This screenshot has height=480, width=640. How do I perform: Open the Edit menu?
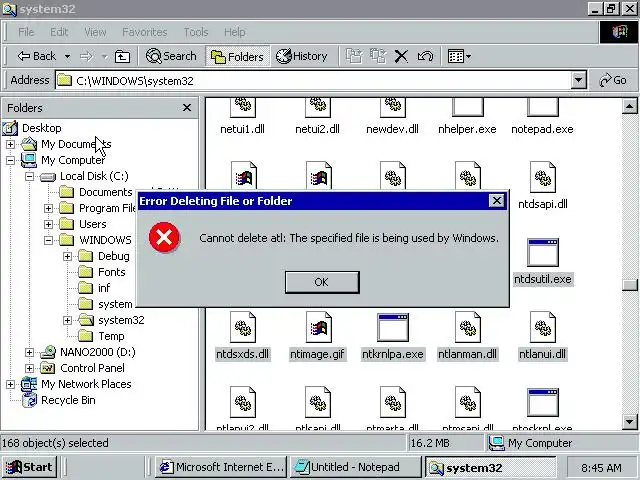(59, 32)
